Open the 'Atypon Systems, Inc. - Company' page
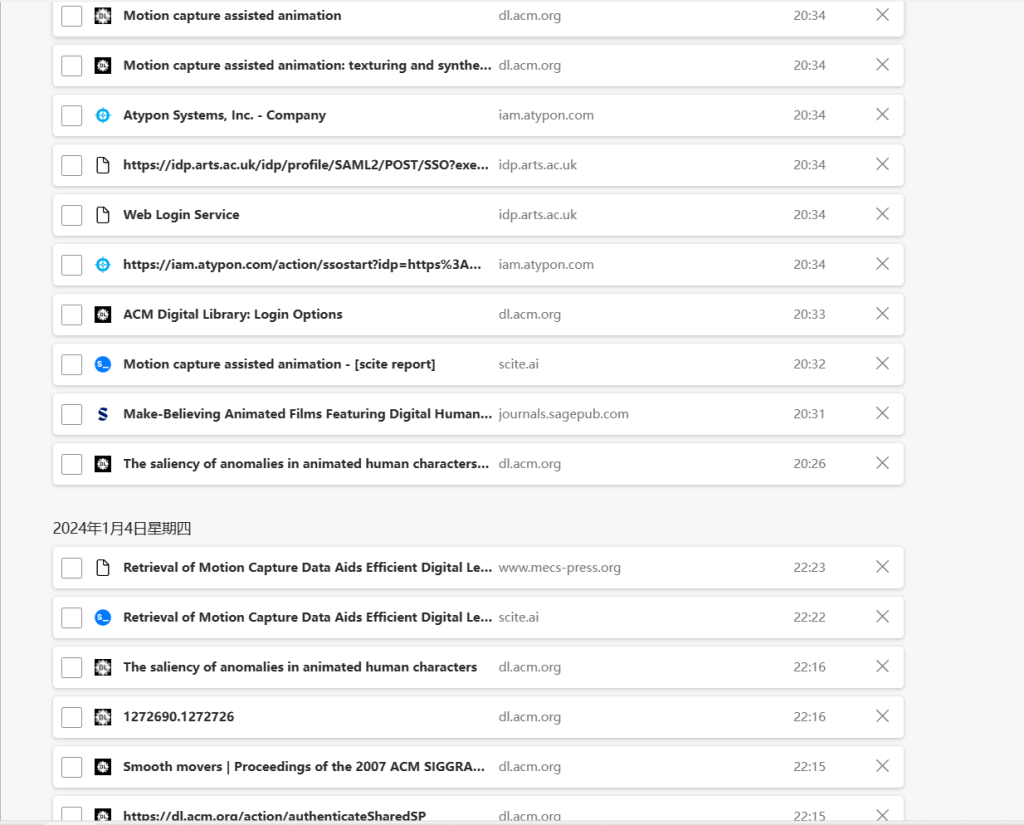The width and height of the screenshot is (1024, 825). 224,116
